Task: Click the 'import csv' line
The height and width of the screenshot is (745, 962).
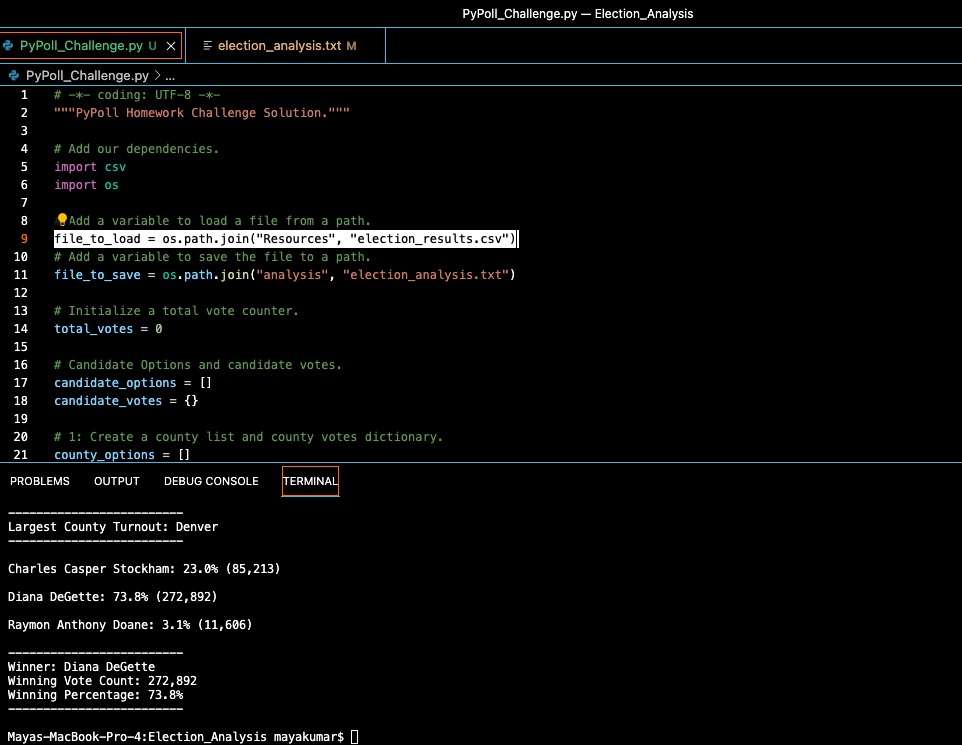Action: [x=90, y=167]
